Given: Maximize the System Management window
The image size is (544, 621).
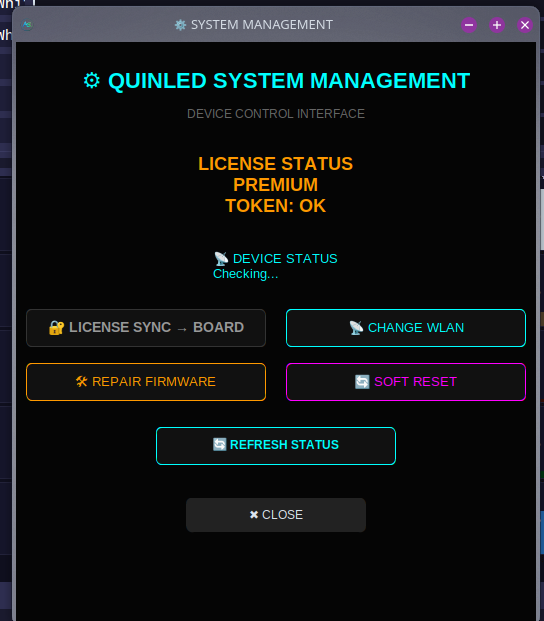Looking at the screenshot, I should point(497,25).
